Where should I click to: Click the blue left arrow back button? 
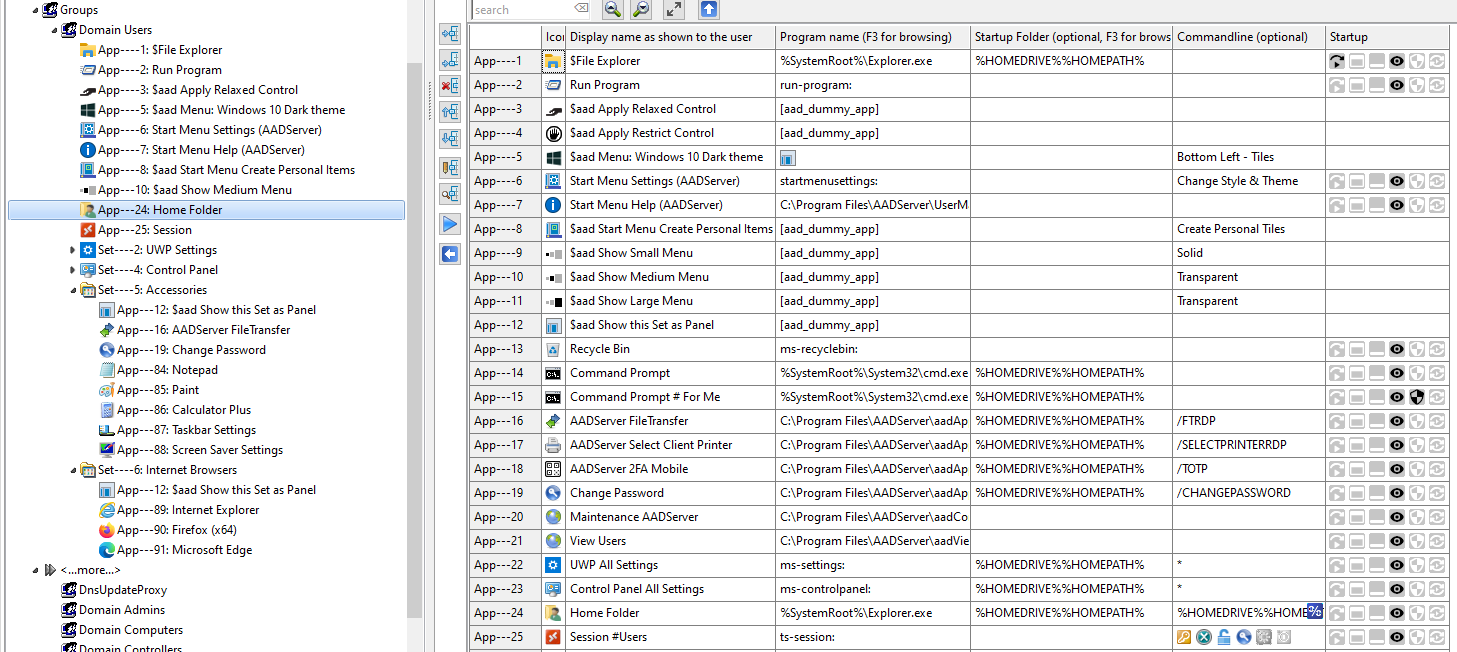(x=450, y=254)
